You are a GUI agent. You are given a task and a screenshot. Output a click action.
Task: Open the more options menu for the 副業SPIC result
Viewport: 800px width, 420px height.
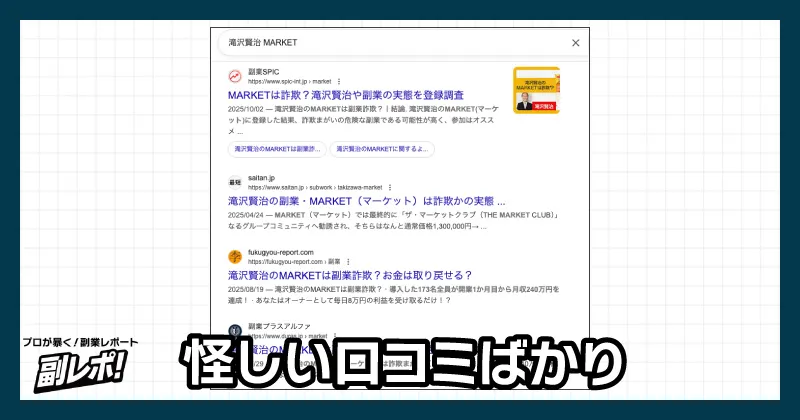(x=339, y=82)
